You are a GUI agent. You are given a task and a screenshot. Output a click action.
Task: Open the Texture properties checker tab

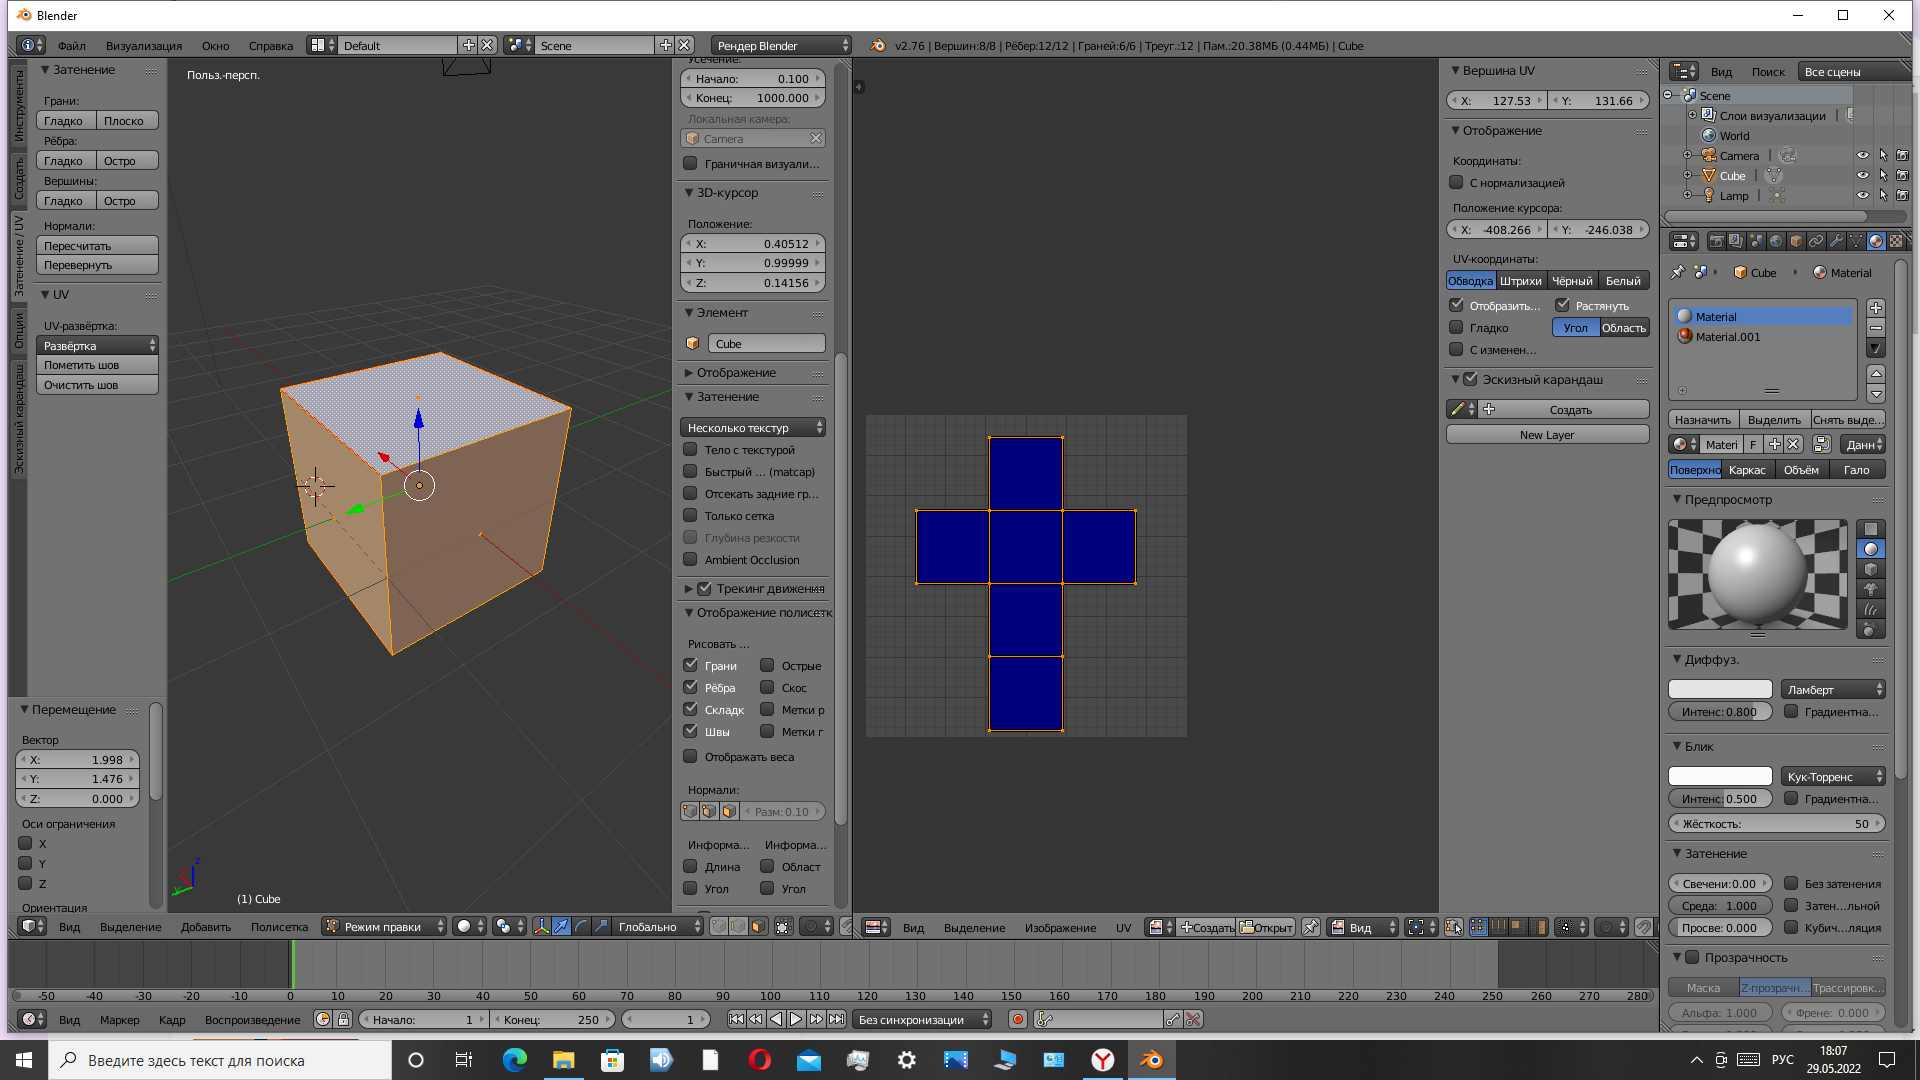coord(1896,241)
